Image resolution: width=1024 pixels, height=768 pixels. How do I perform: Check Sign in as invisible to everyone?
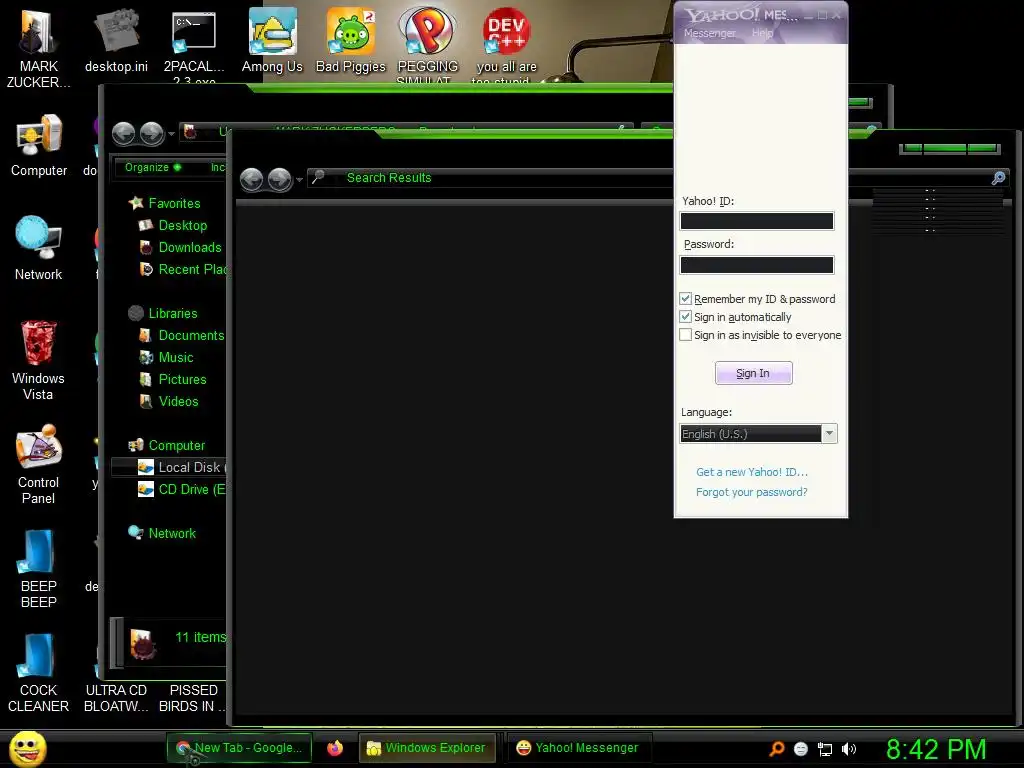point(685,335)
